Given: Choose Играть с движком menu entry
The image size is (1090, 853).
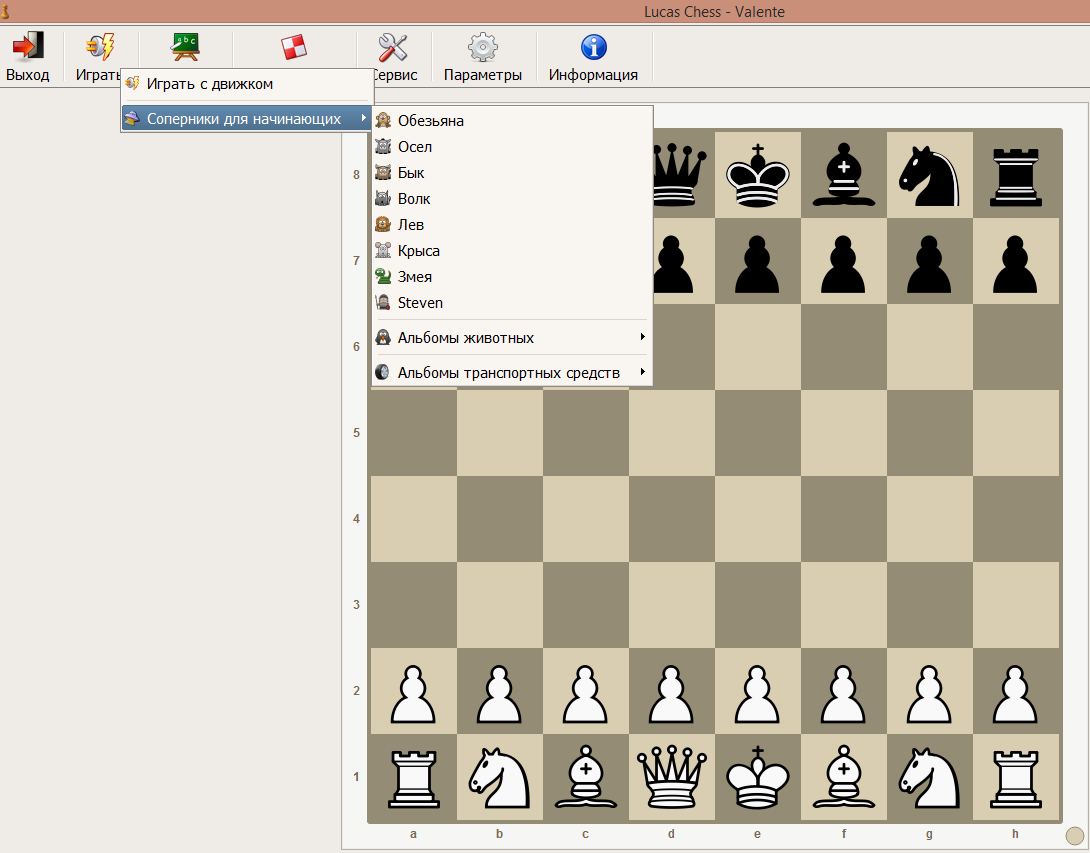Looking at the screenshot, I should (x=247, y=83).
